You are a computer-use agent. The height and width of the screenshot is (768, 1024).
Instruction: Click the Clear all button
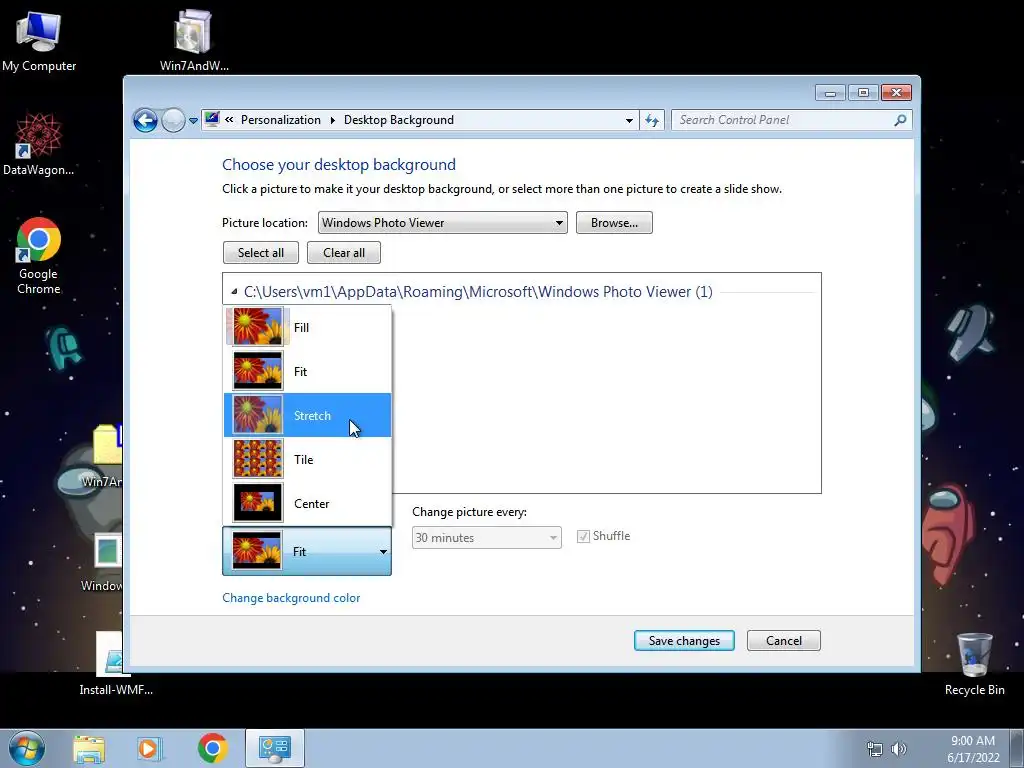coord(344,253)
